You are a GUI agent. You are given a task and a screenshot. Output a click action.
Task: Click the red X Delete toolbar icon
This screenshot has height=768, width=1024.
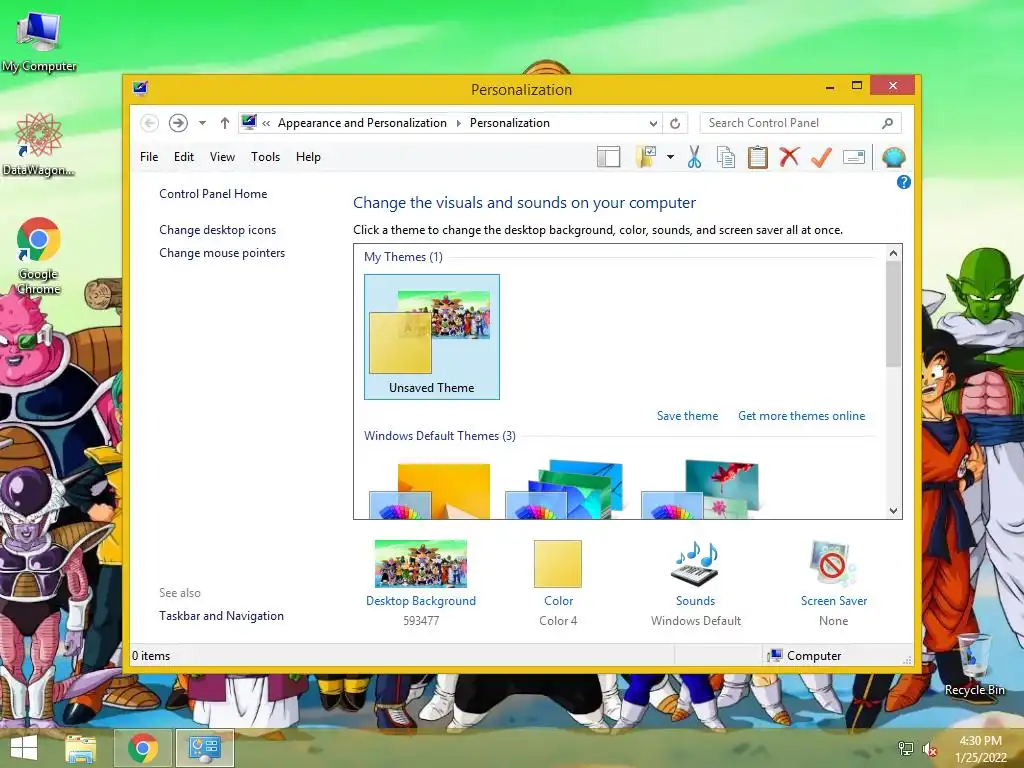click(x=789, y=157)
